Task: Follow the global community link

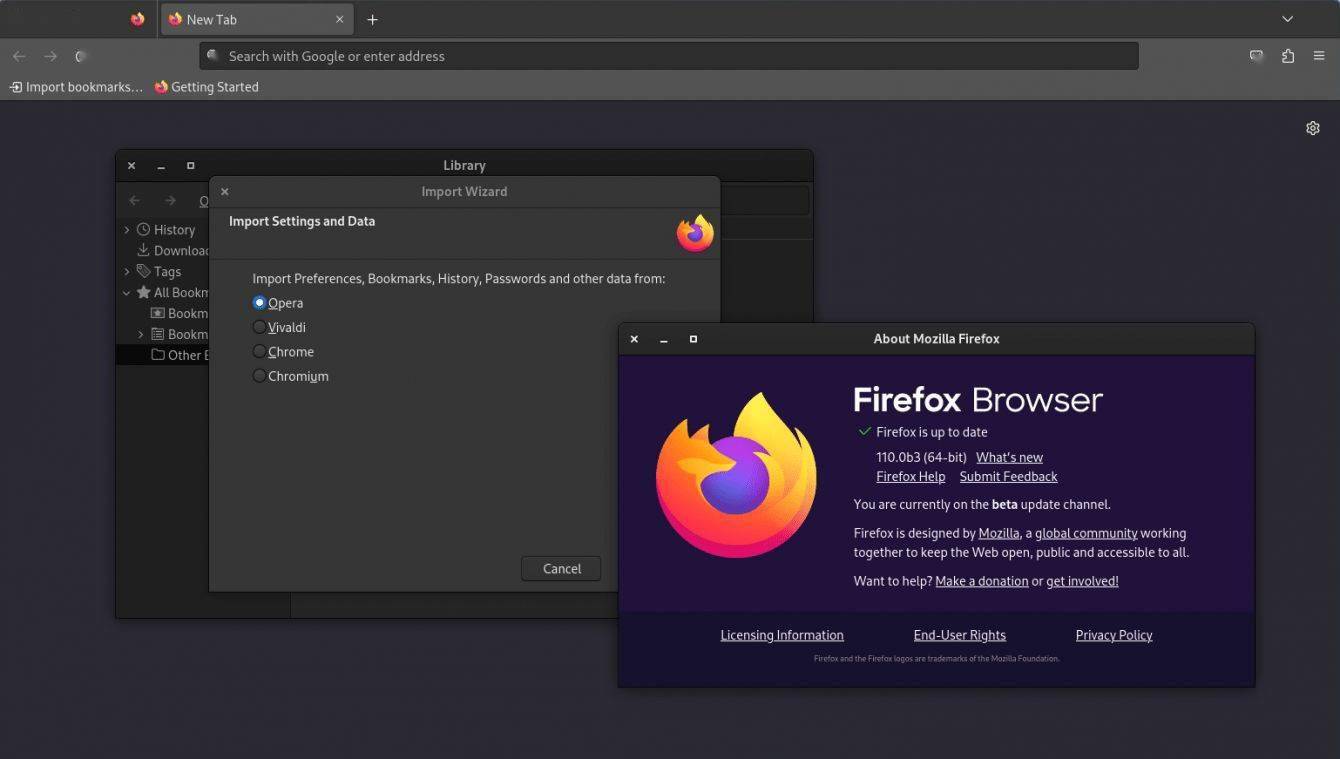Action: (1086, 533)
